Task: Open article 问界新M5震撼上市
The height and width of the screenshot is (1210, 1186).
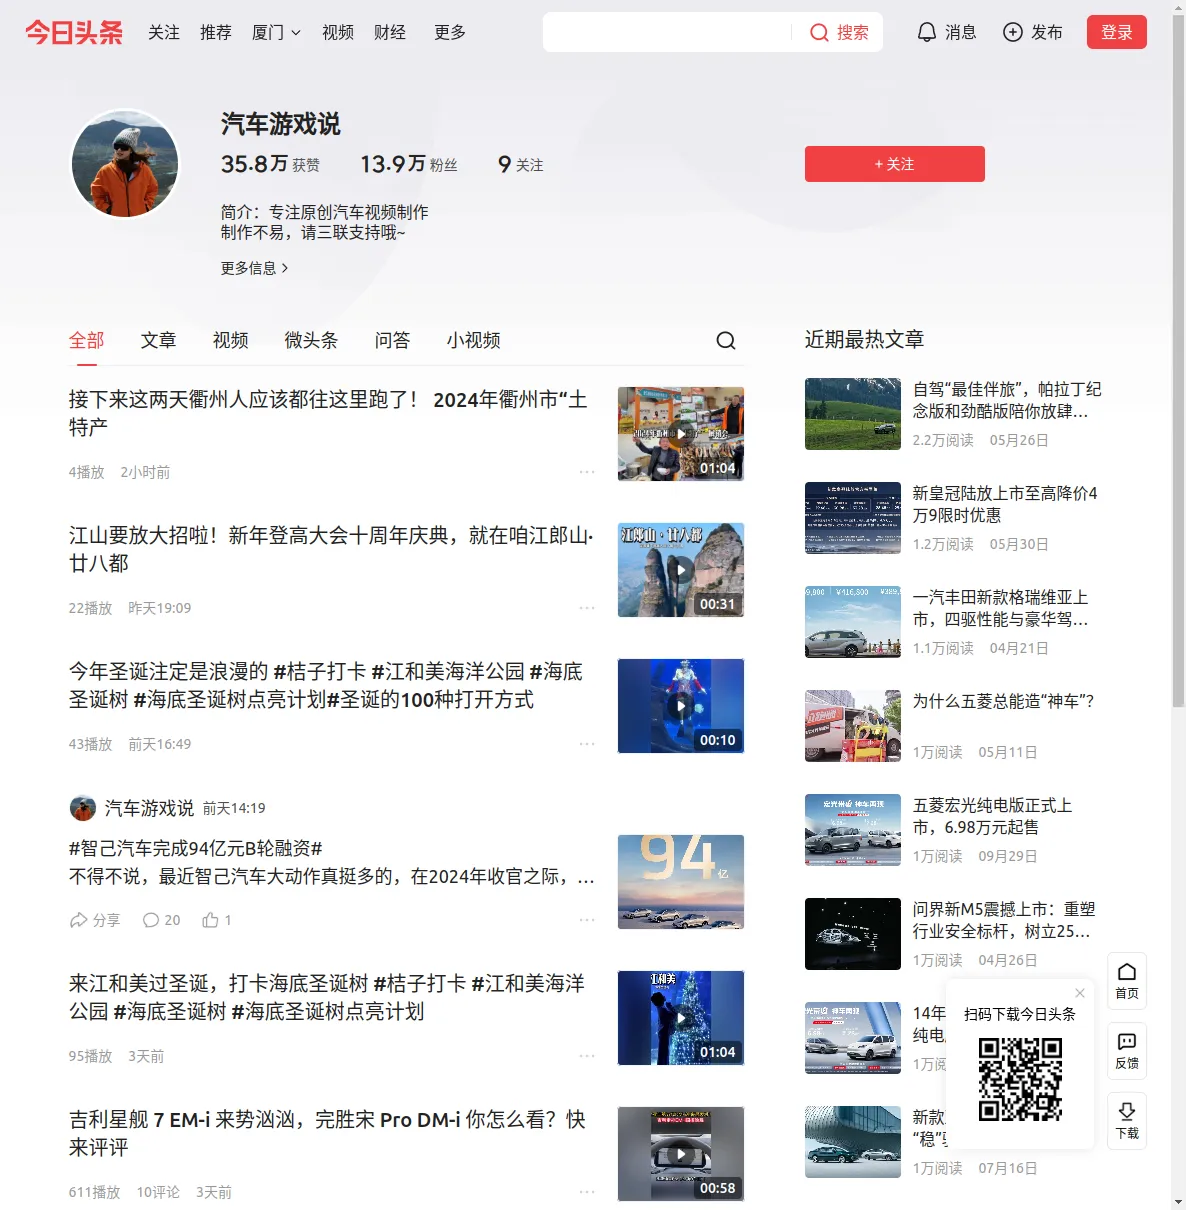Action: coord(1004,920)
